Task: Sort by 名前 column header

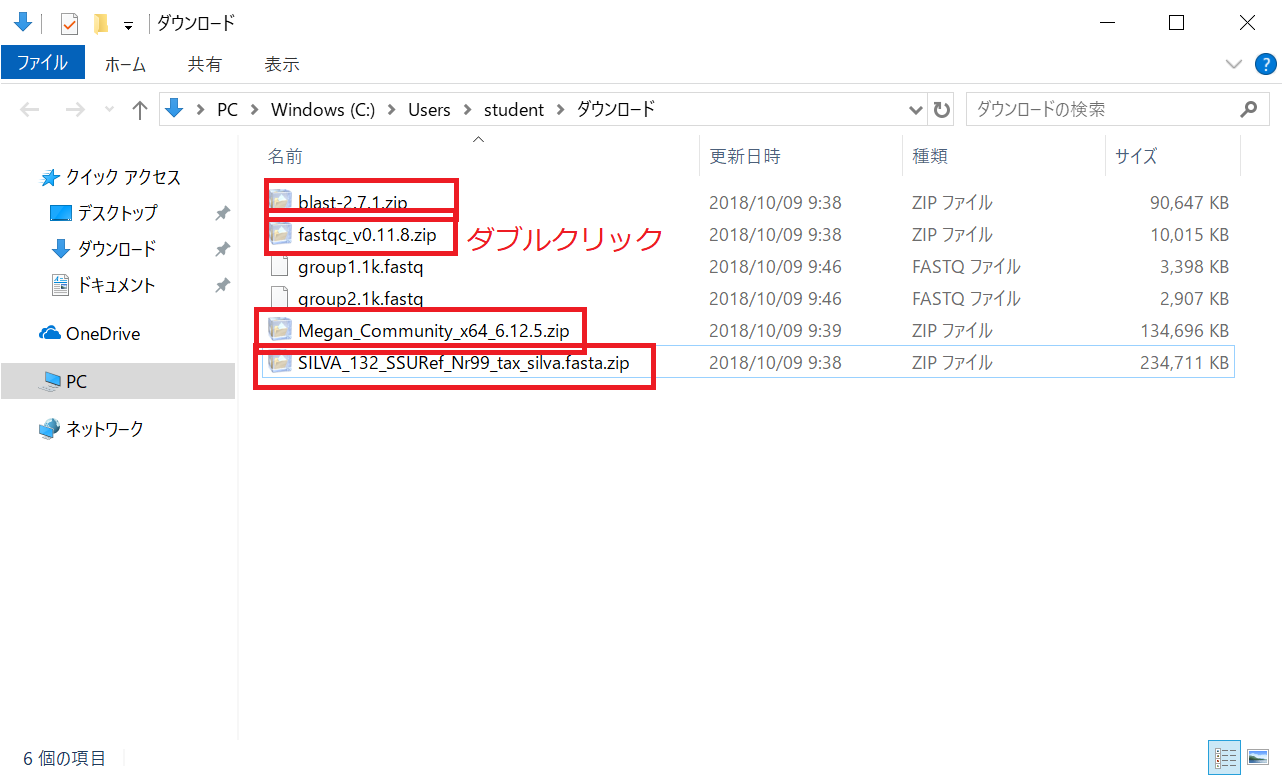Action: 285,156
